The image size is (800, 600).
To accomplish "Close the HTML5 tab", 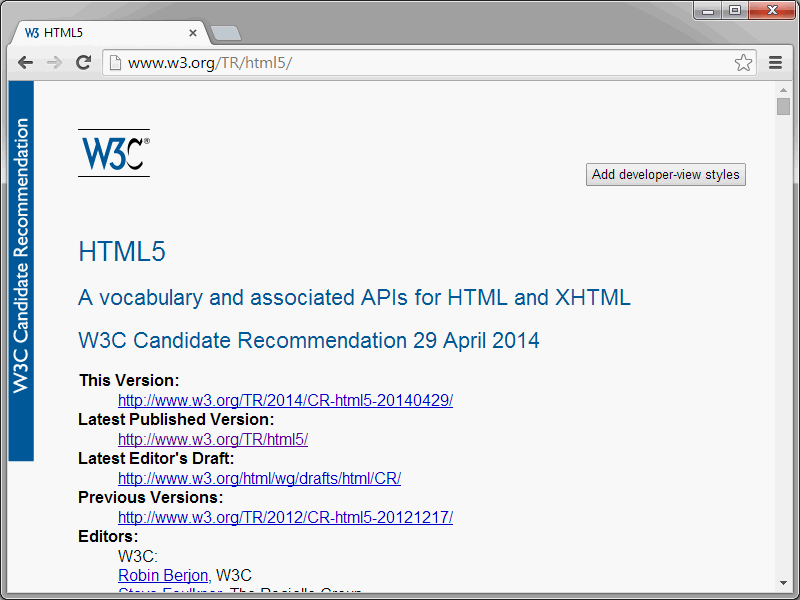I will [x=193, y=33].
